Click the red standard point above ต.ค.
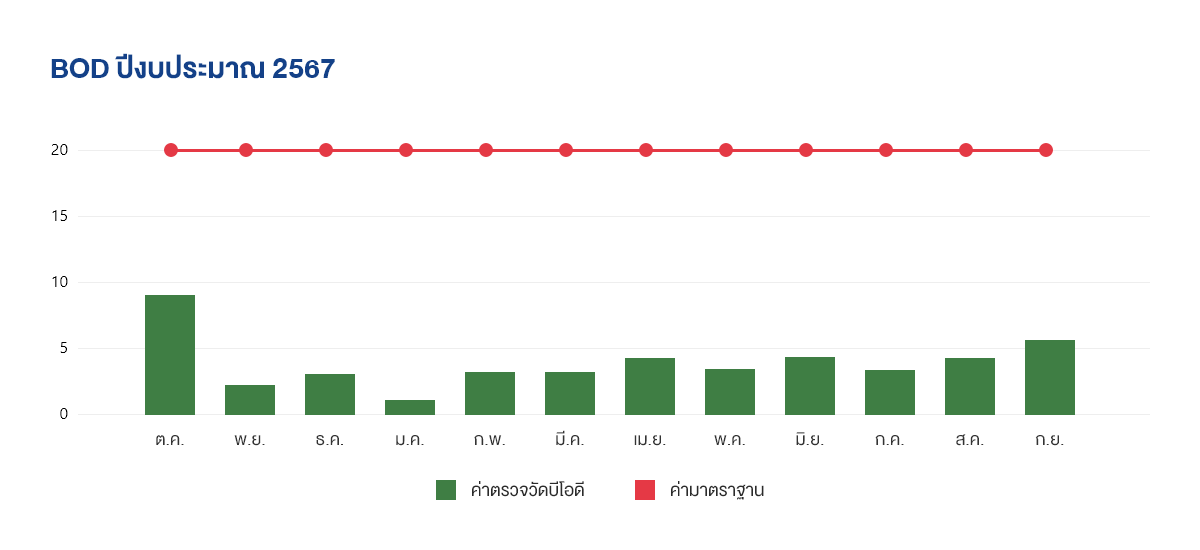Image resolution: width=1200 pixels, height=550 pixels. tap(171, 150)
